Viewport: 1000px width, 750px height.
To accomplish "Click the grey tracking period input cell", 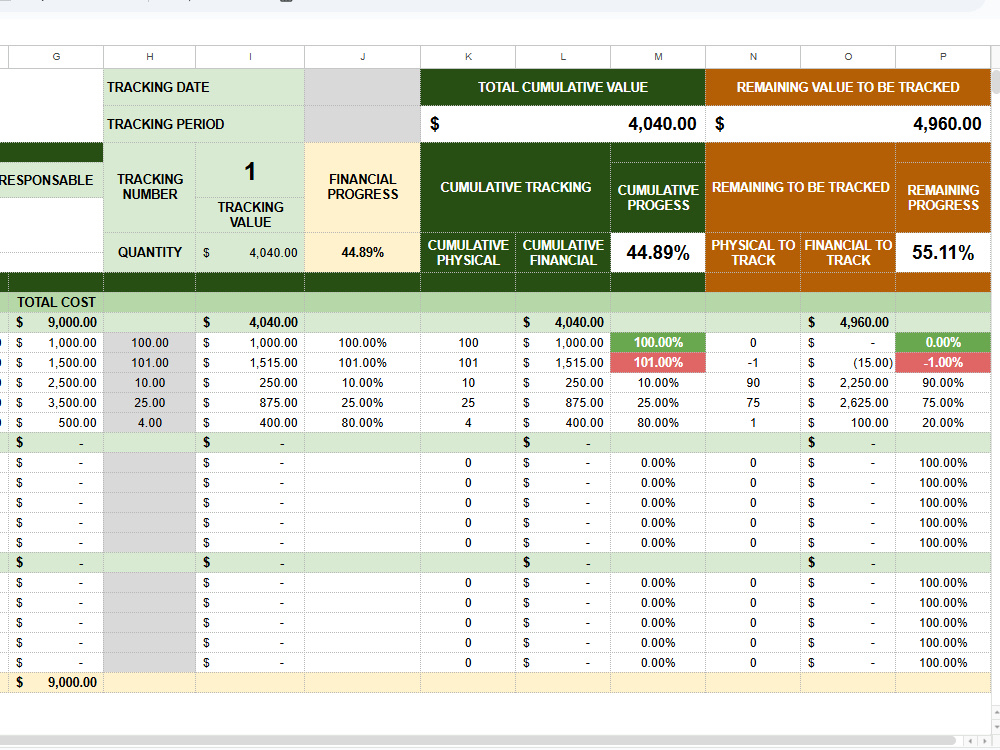I will (362, 124).
